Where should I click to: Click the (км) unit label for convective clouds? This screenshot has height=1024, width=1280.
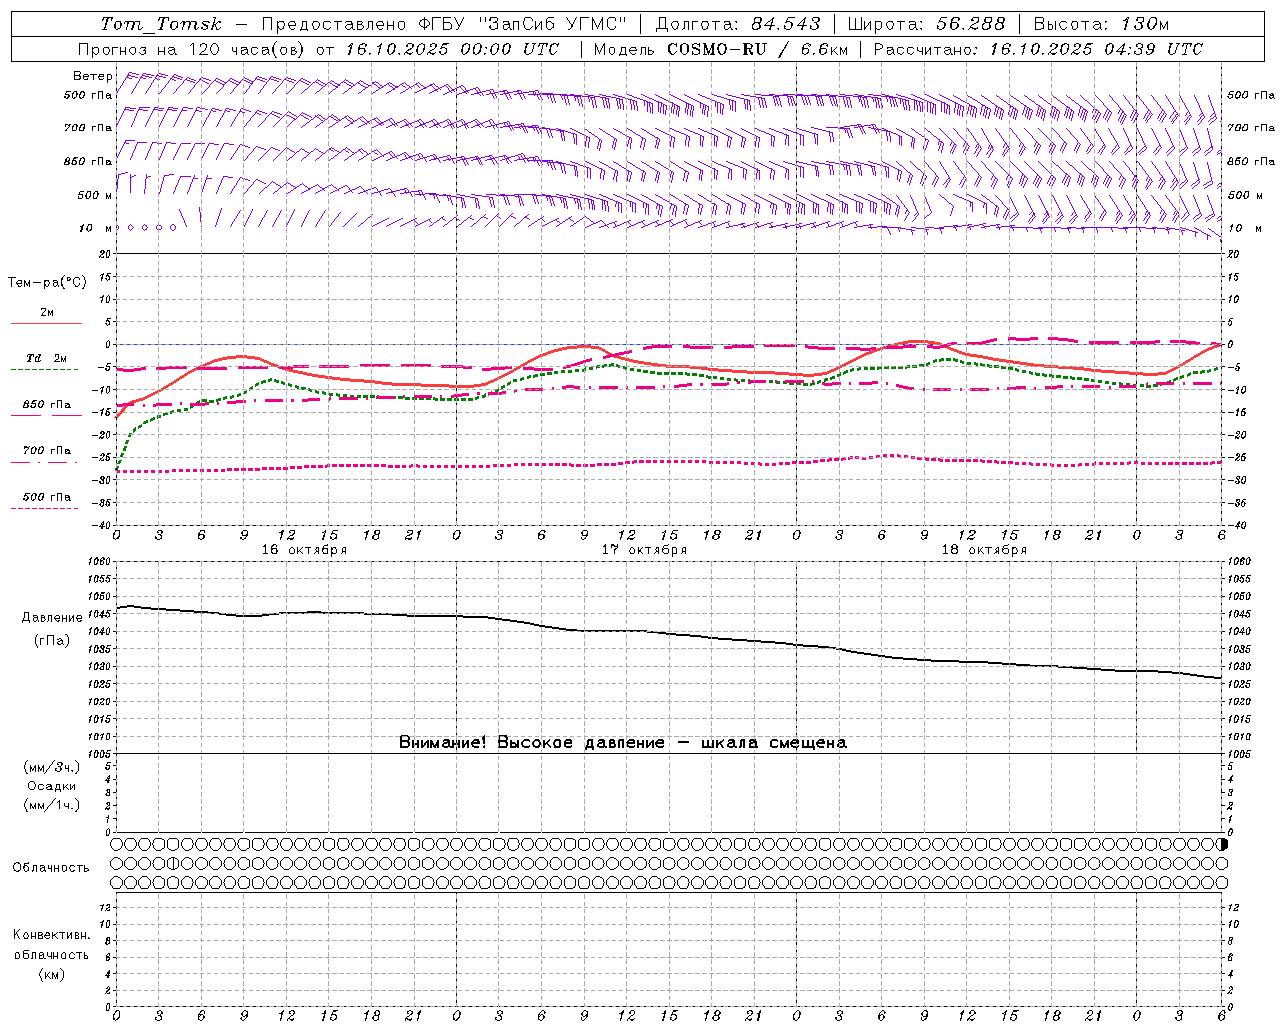[52, 973]
